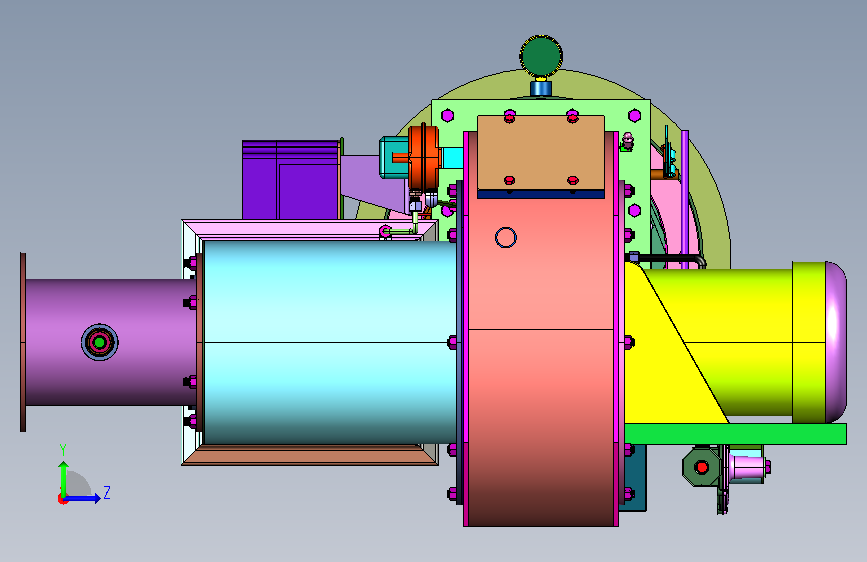
Task: Select the orange disc-shaped actuator
Action: point(424,157)
